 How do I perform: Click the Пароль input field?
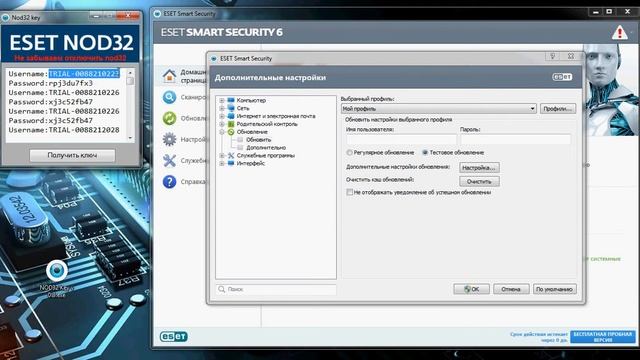[x=516, y=139]
